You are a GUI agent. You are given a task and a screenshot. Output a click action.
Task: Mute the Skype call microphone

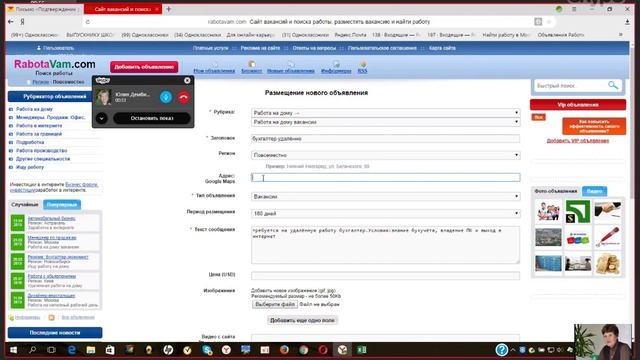point(166,97)
